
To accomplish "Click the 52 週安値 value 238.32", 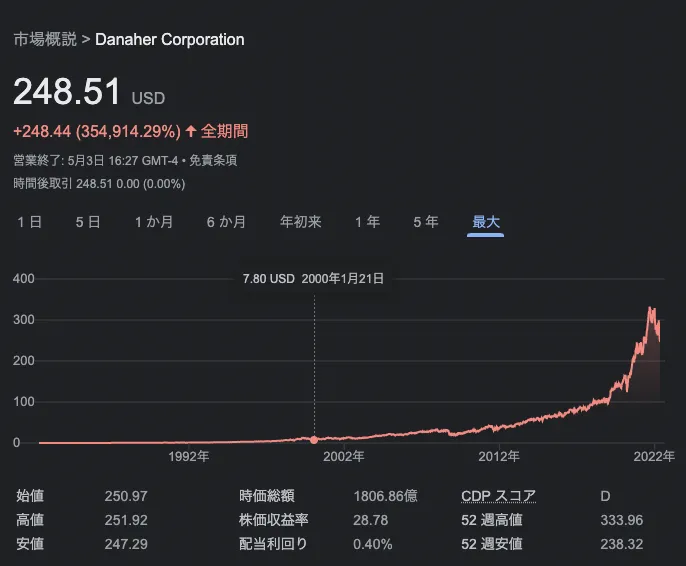I will (x=622, y=544).
